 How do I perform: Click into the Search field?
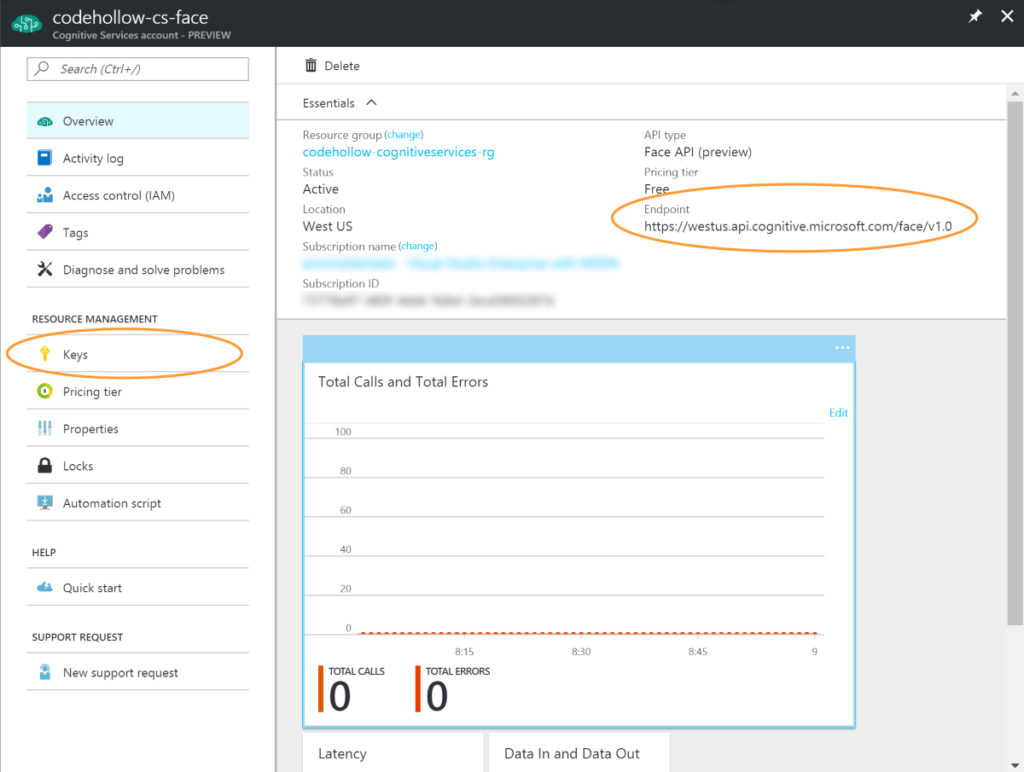[x=137, y=68]
